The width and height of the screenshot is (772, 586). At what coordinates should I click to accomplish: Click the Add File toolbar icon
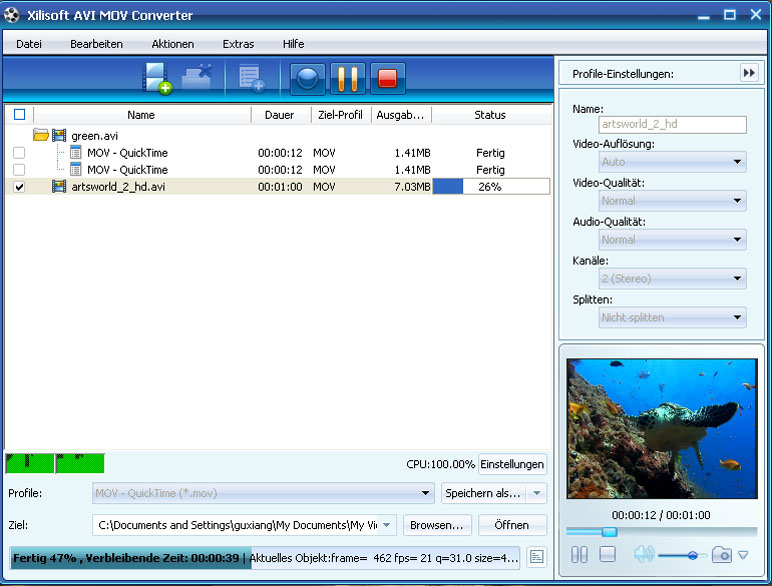pos(157,78)
